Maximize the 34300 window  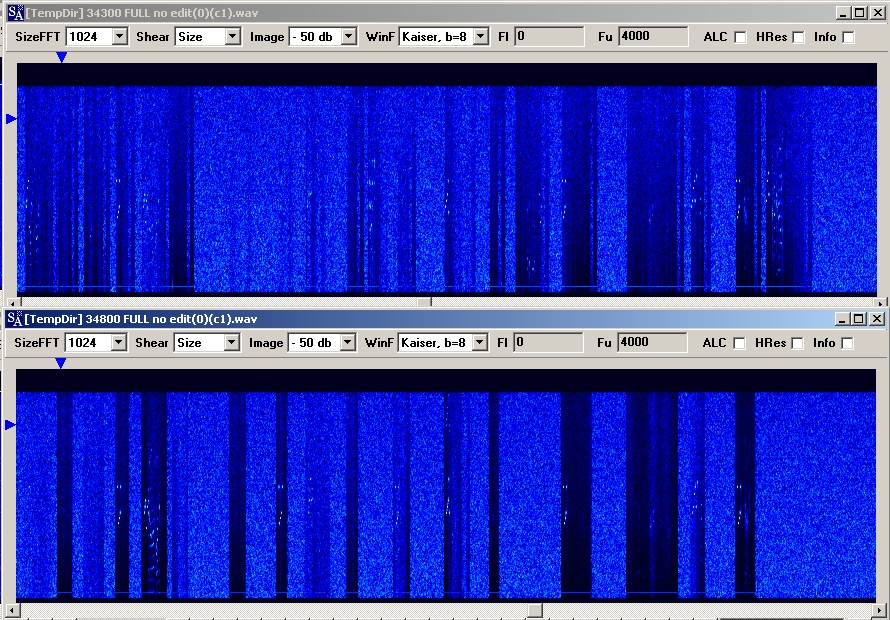tap(860, 13)
